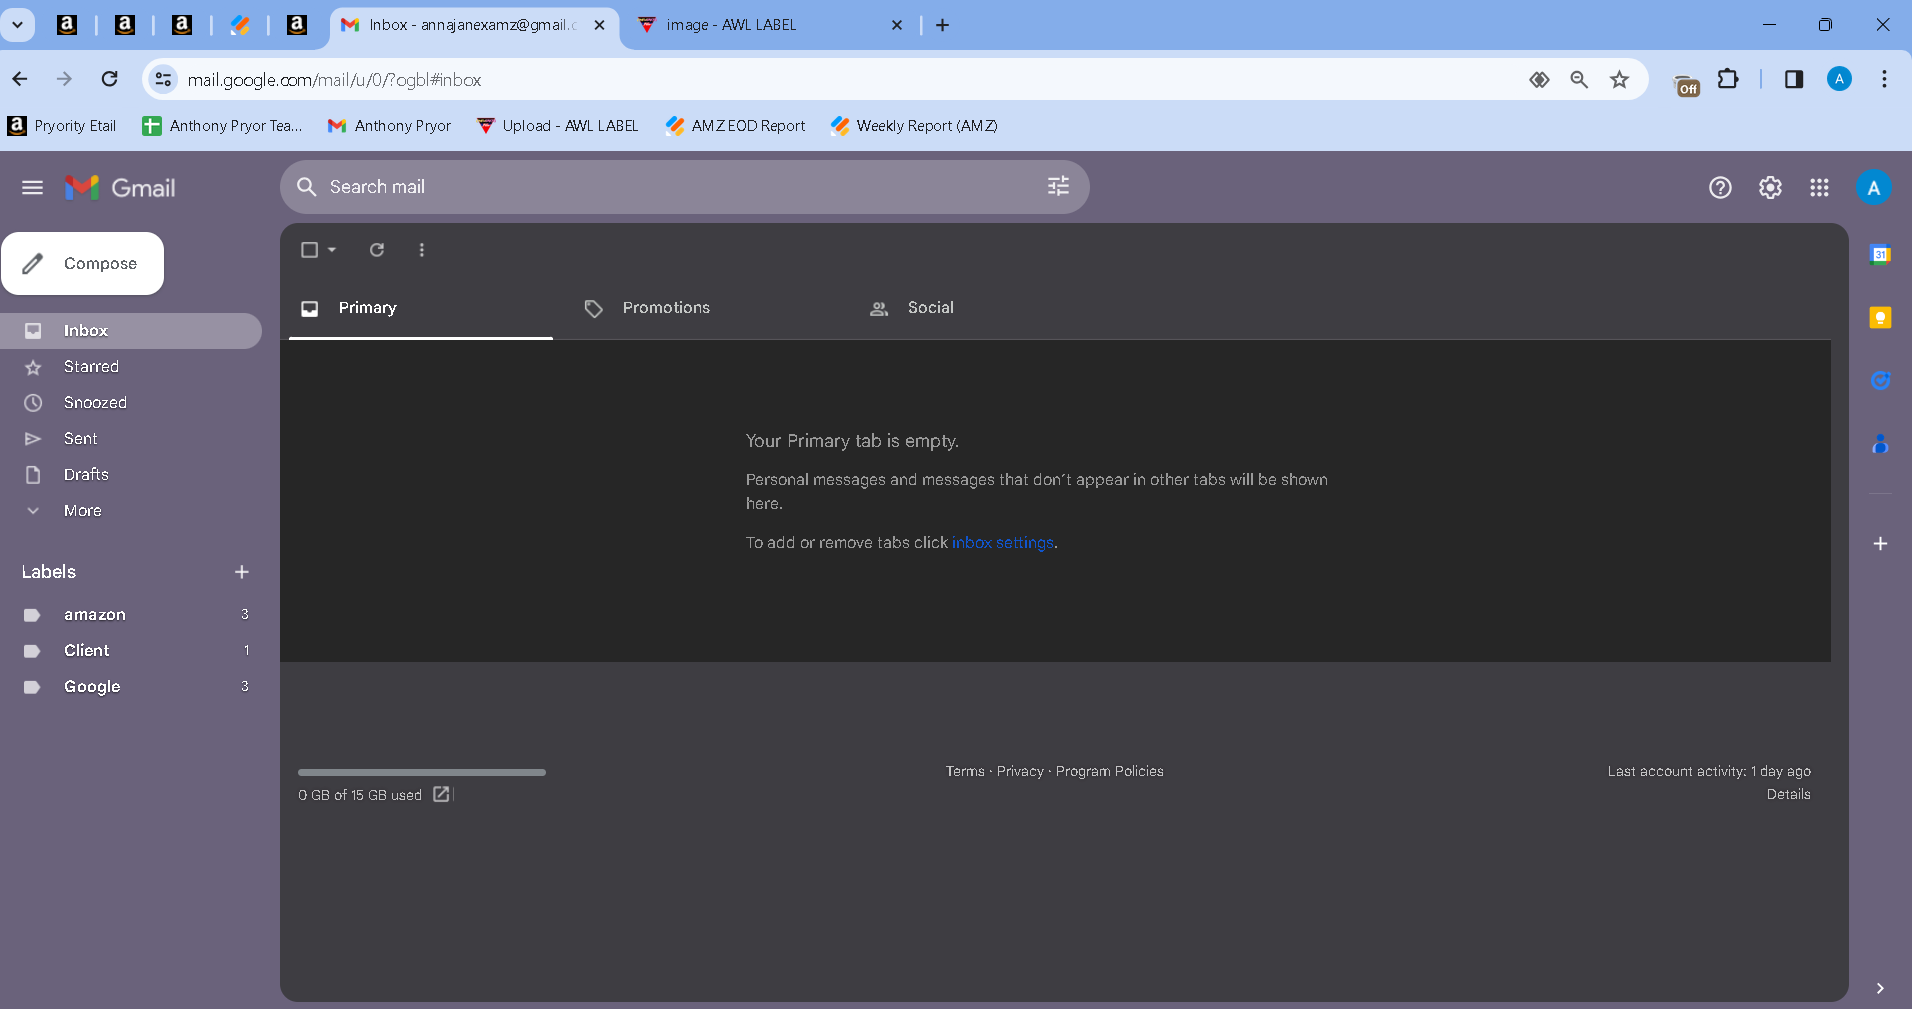Image resolution: width=1912 pixels, height=1009 pixels.
Task: Open a new Chrome tab
Action: [942, 25]
